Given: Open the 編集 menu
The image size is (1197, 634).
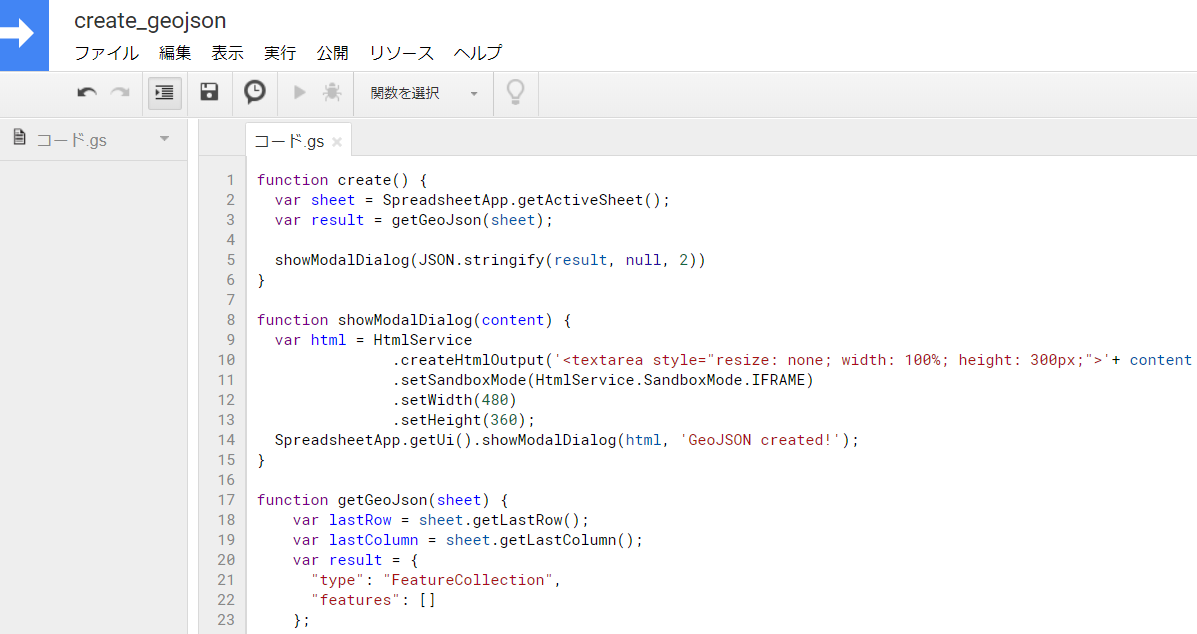Looking at the screenshot, I should (x=175, y=53).
